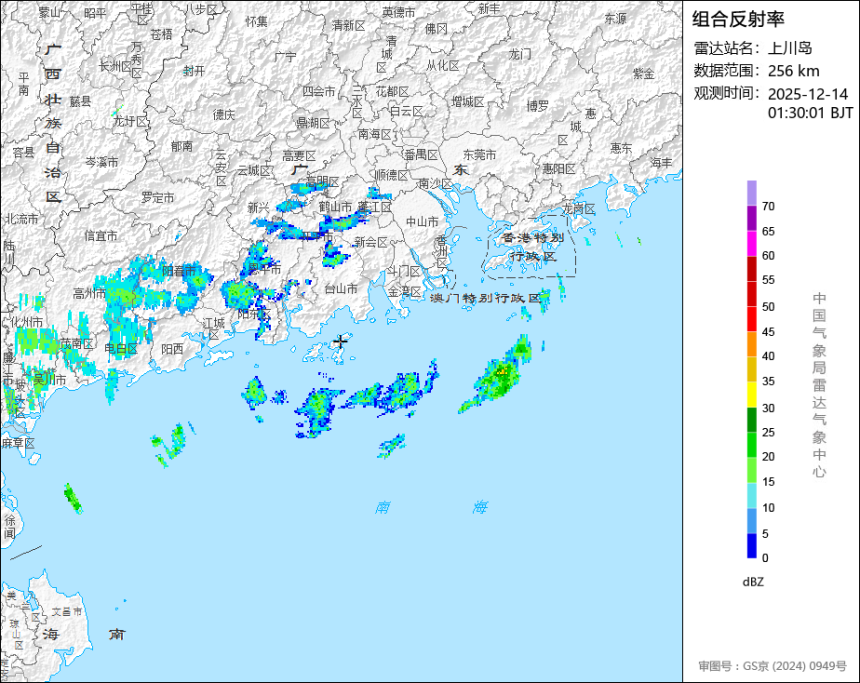Click the 70 value on the dBZ scale
Screen dimensions: 860x683
[768, 206]
